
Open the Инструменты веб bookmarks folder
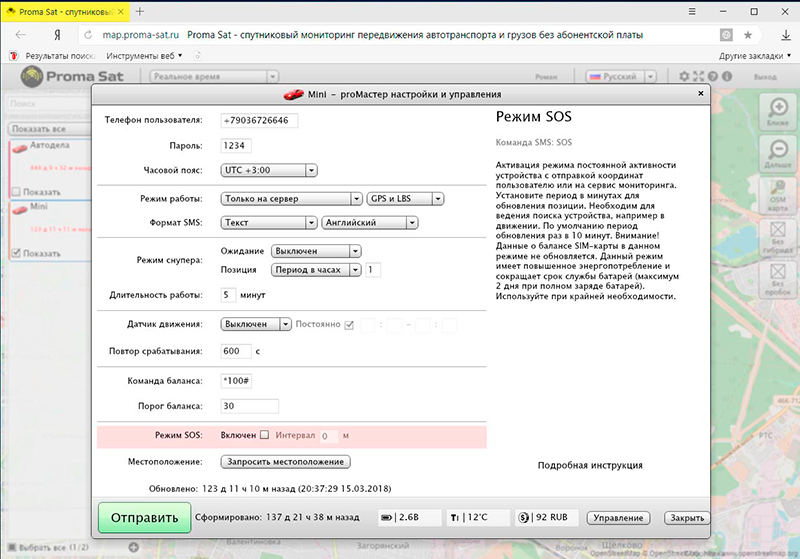click(x=144, y=56)
